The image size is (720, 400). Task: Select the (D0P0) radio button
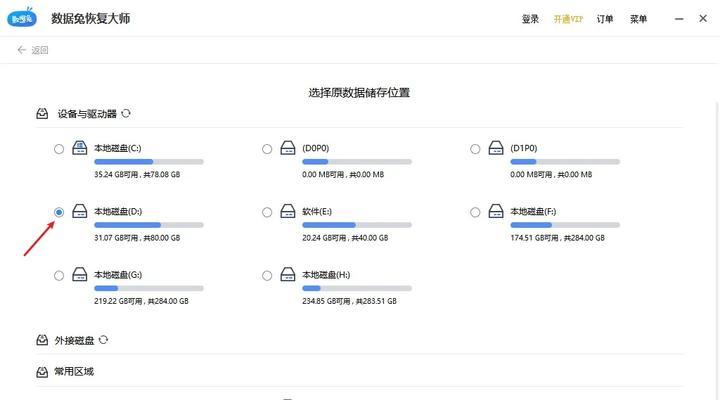point(267,149)
